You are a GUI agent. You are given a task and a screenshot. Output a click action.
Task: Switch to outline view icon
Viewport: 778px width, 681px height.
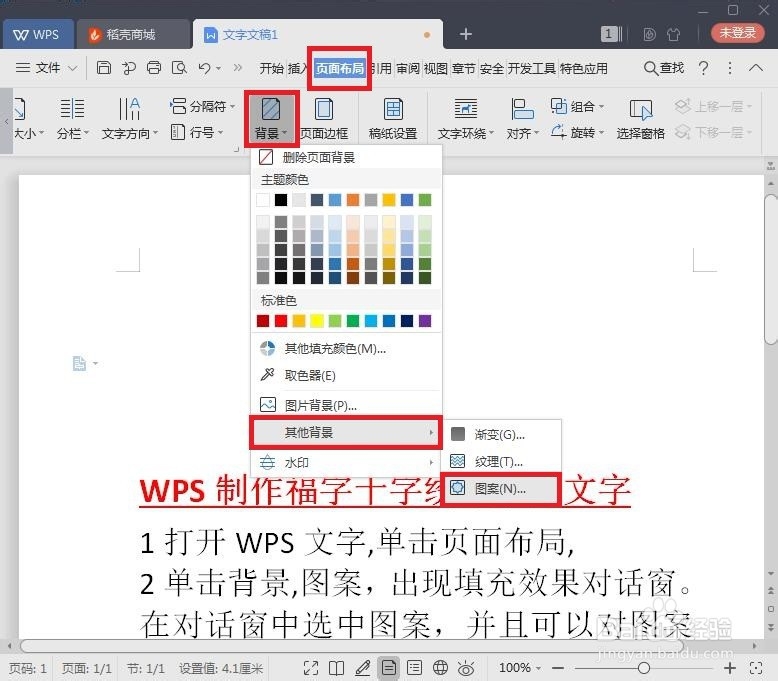click(x=414, y=668)
